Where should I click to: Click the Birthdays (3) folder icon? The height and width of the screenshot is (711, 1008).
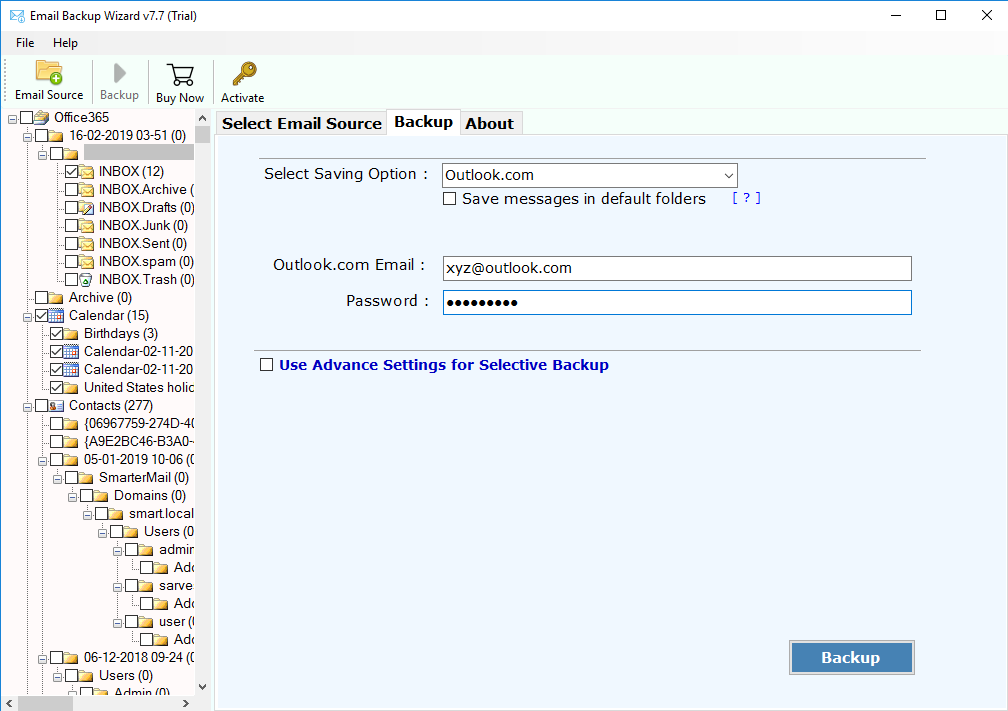click(x=71, y=334)
